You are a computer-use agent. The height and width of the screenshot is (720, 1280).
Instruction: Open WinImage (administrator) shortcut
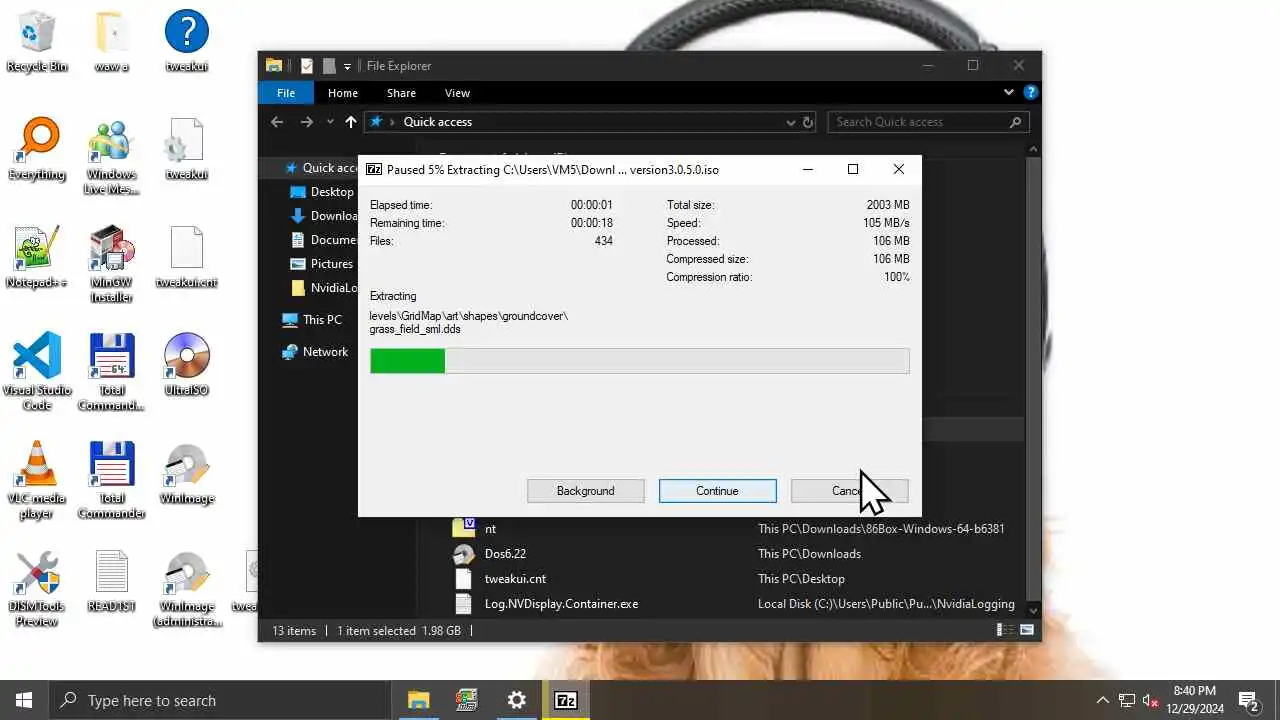click(187, 588)
